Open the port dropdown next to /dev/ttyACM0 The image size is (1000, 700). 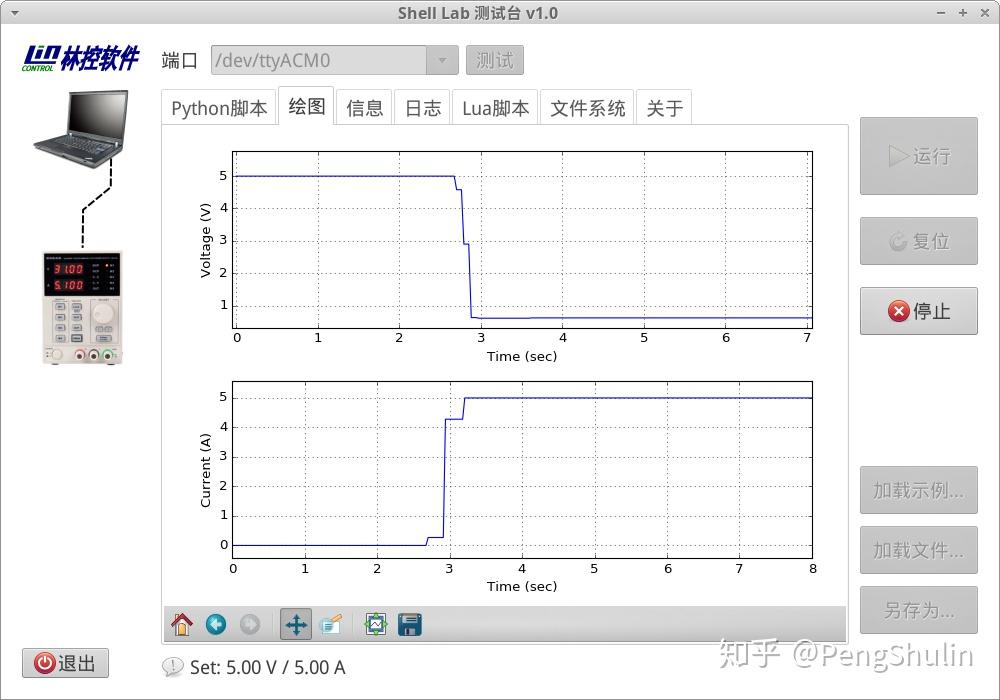441,60
